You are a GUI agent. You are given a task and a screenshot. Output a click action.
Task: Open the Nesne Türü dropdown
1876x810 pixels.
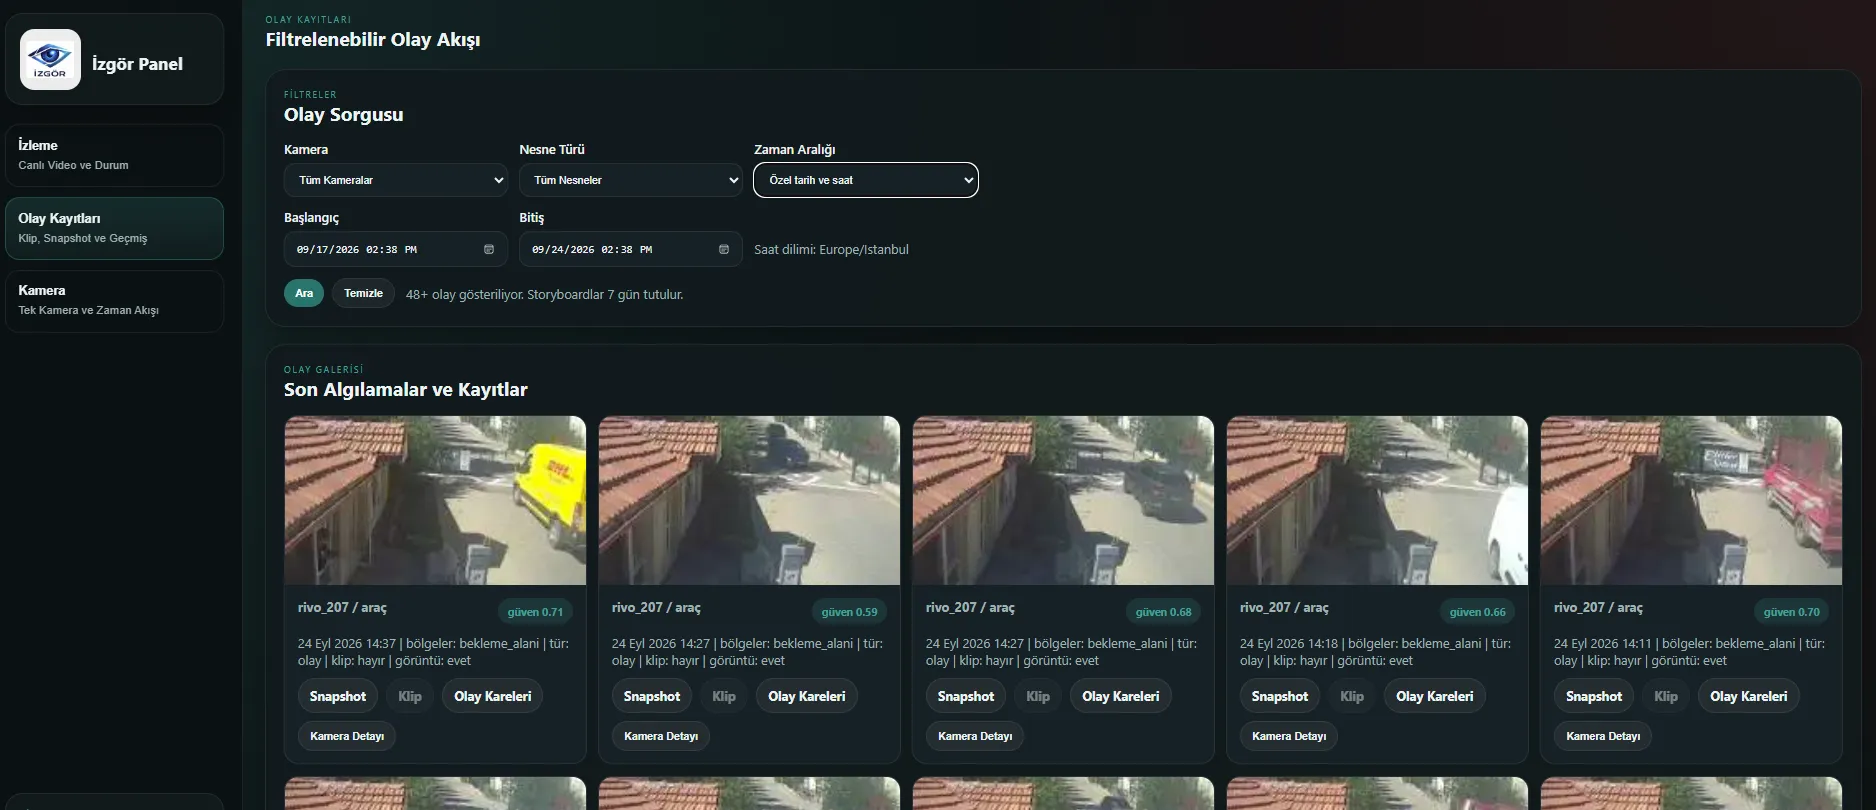(x=631, y=180)
